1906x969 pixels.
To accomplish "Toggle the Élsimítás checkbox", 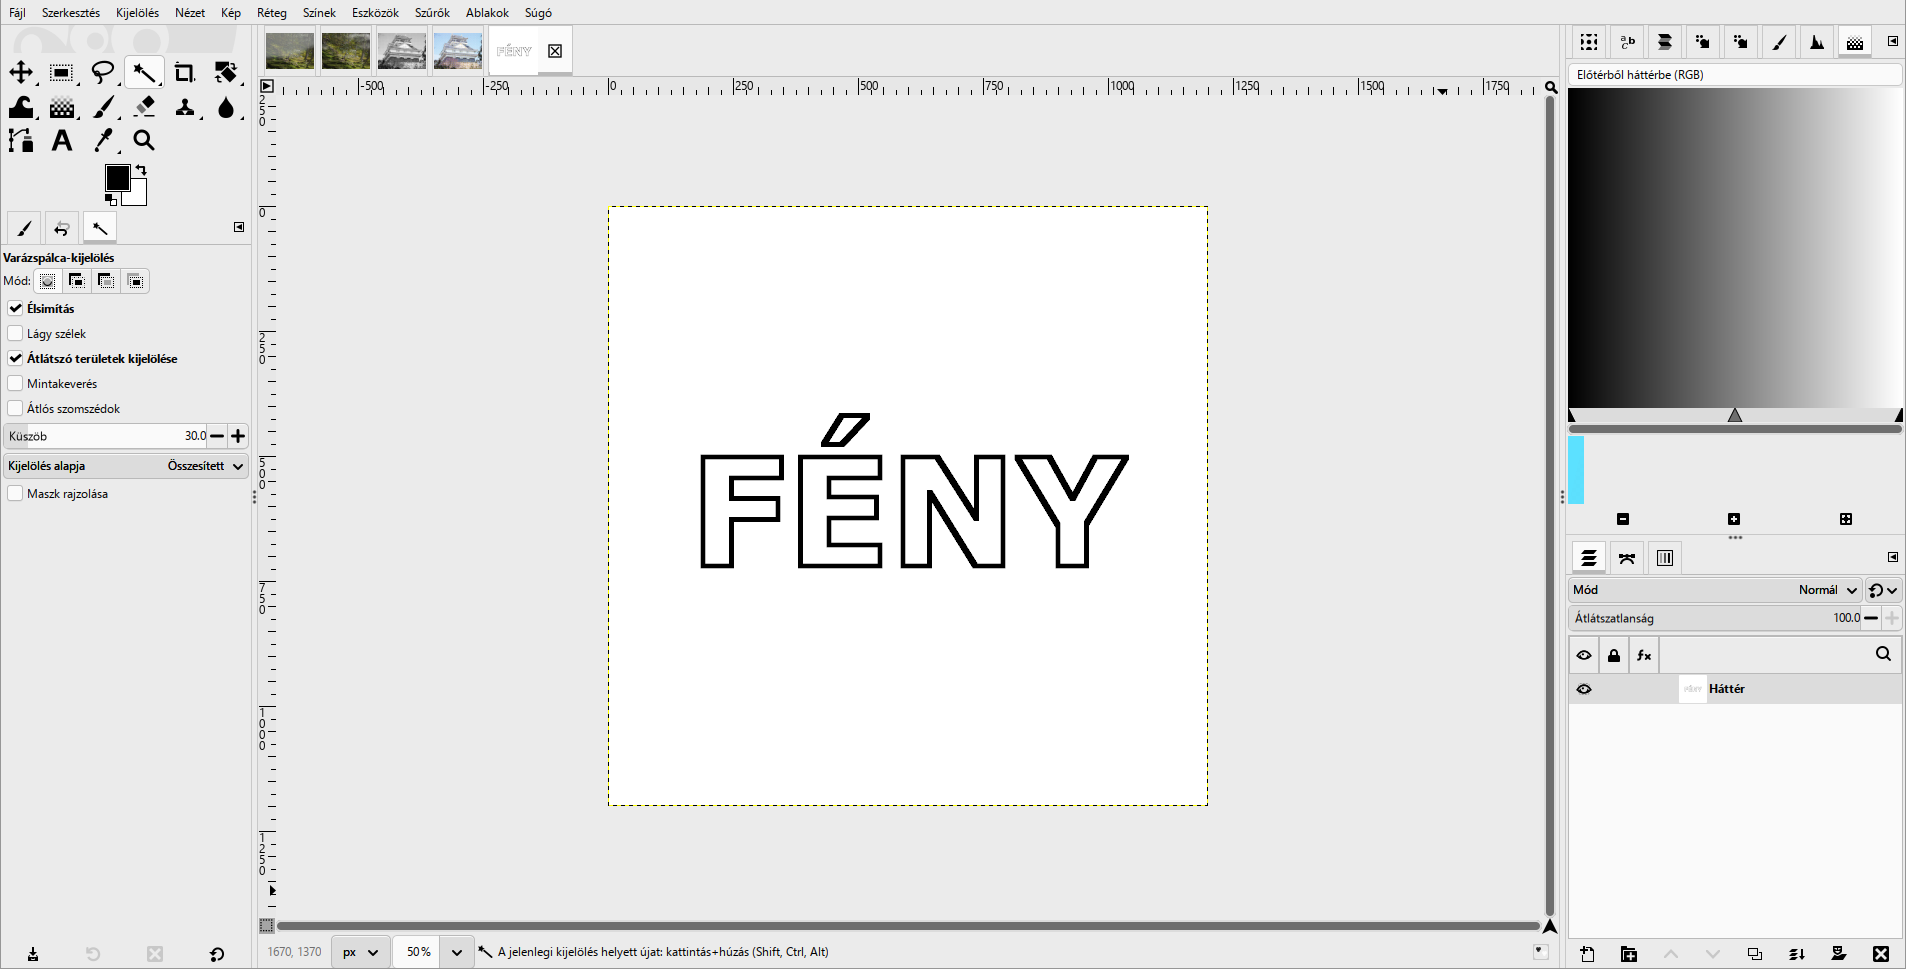I will [x=15, y=308].
